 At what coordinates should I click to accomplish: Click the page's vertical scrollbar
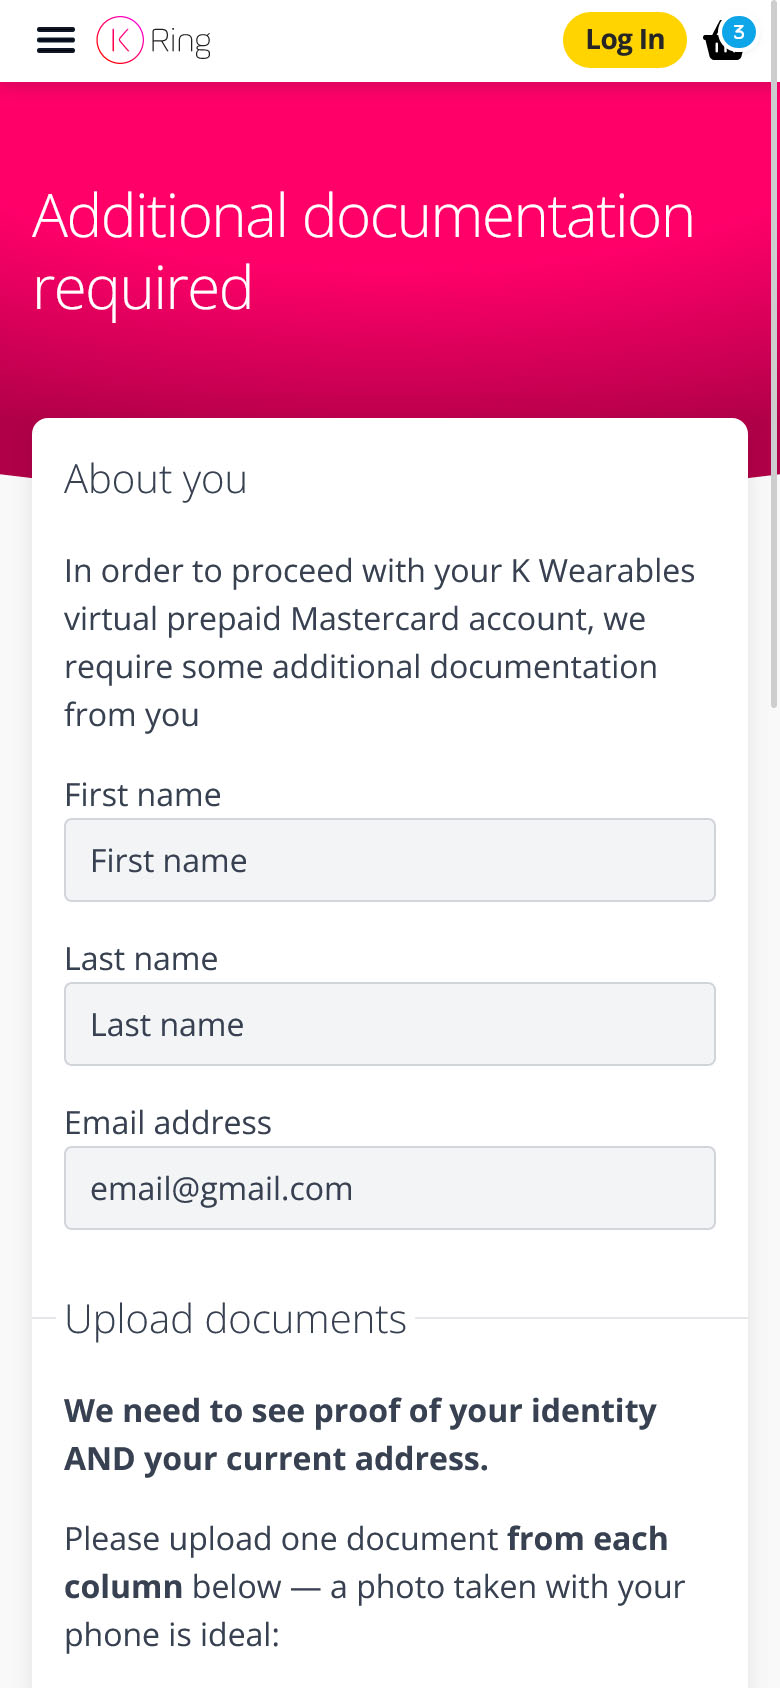click(774, 400)
